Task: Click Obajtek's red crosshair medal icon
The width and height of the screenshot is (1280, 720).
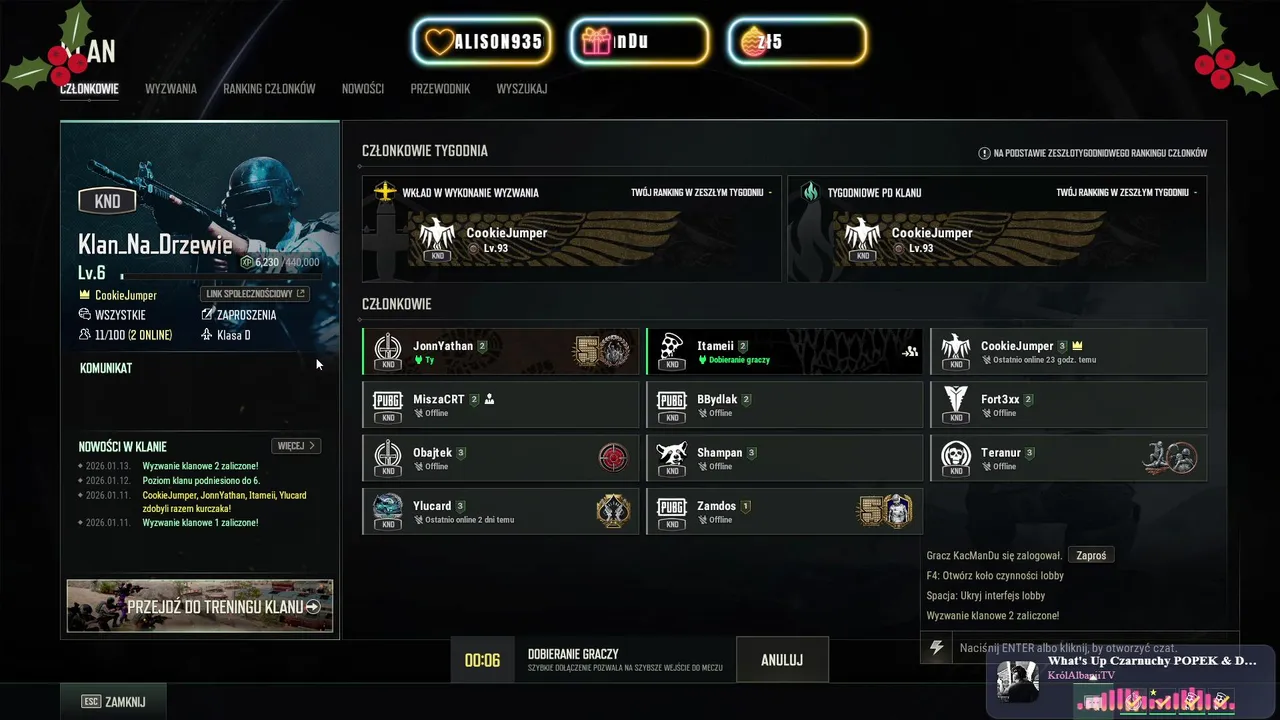Action: [613, 458]
